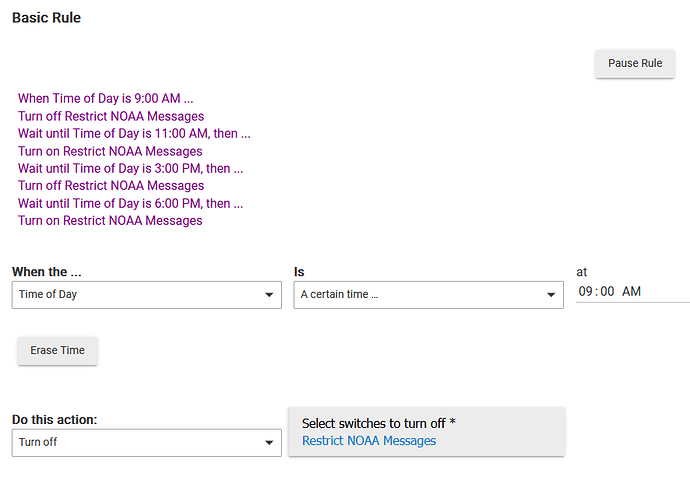
Task: Select the minutes value in the time field
Action: coord(606,292)
